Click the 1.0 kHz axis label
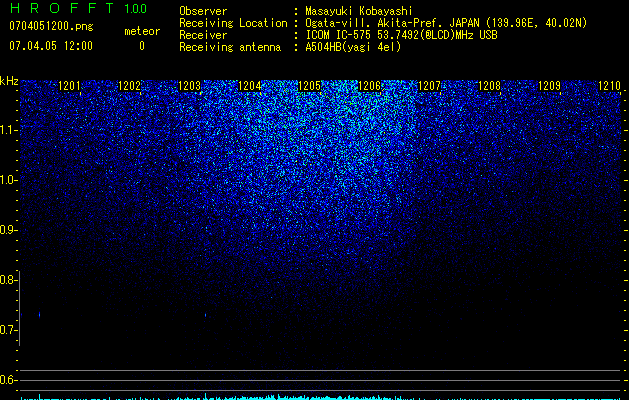The width and height of the screenshot is (629, 400). (x=8, y=180)
